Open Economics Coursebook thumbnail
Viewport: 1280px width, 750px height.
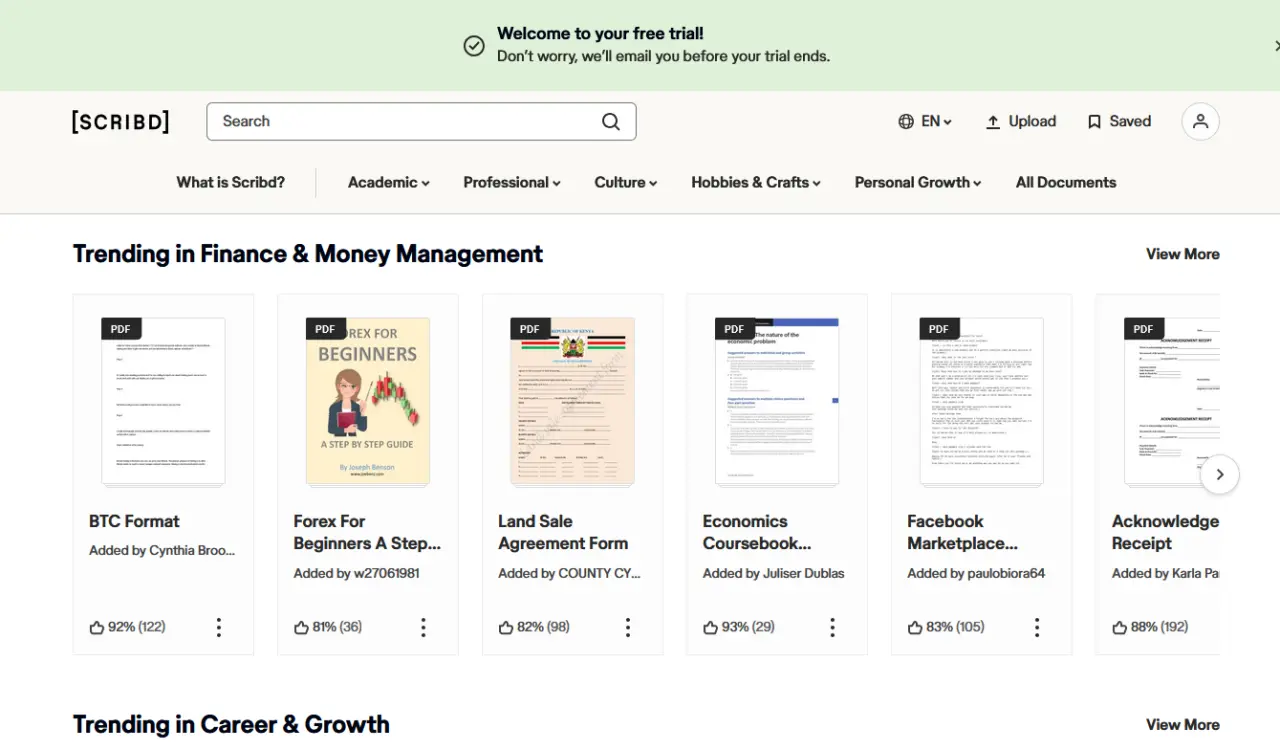point(777,402)
